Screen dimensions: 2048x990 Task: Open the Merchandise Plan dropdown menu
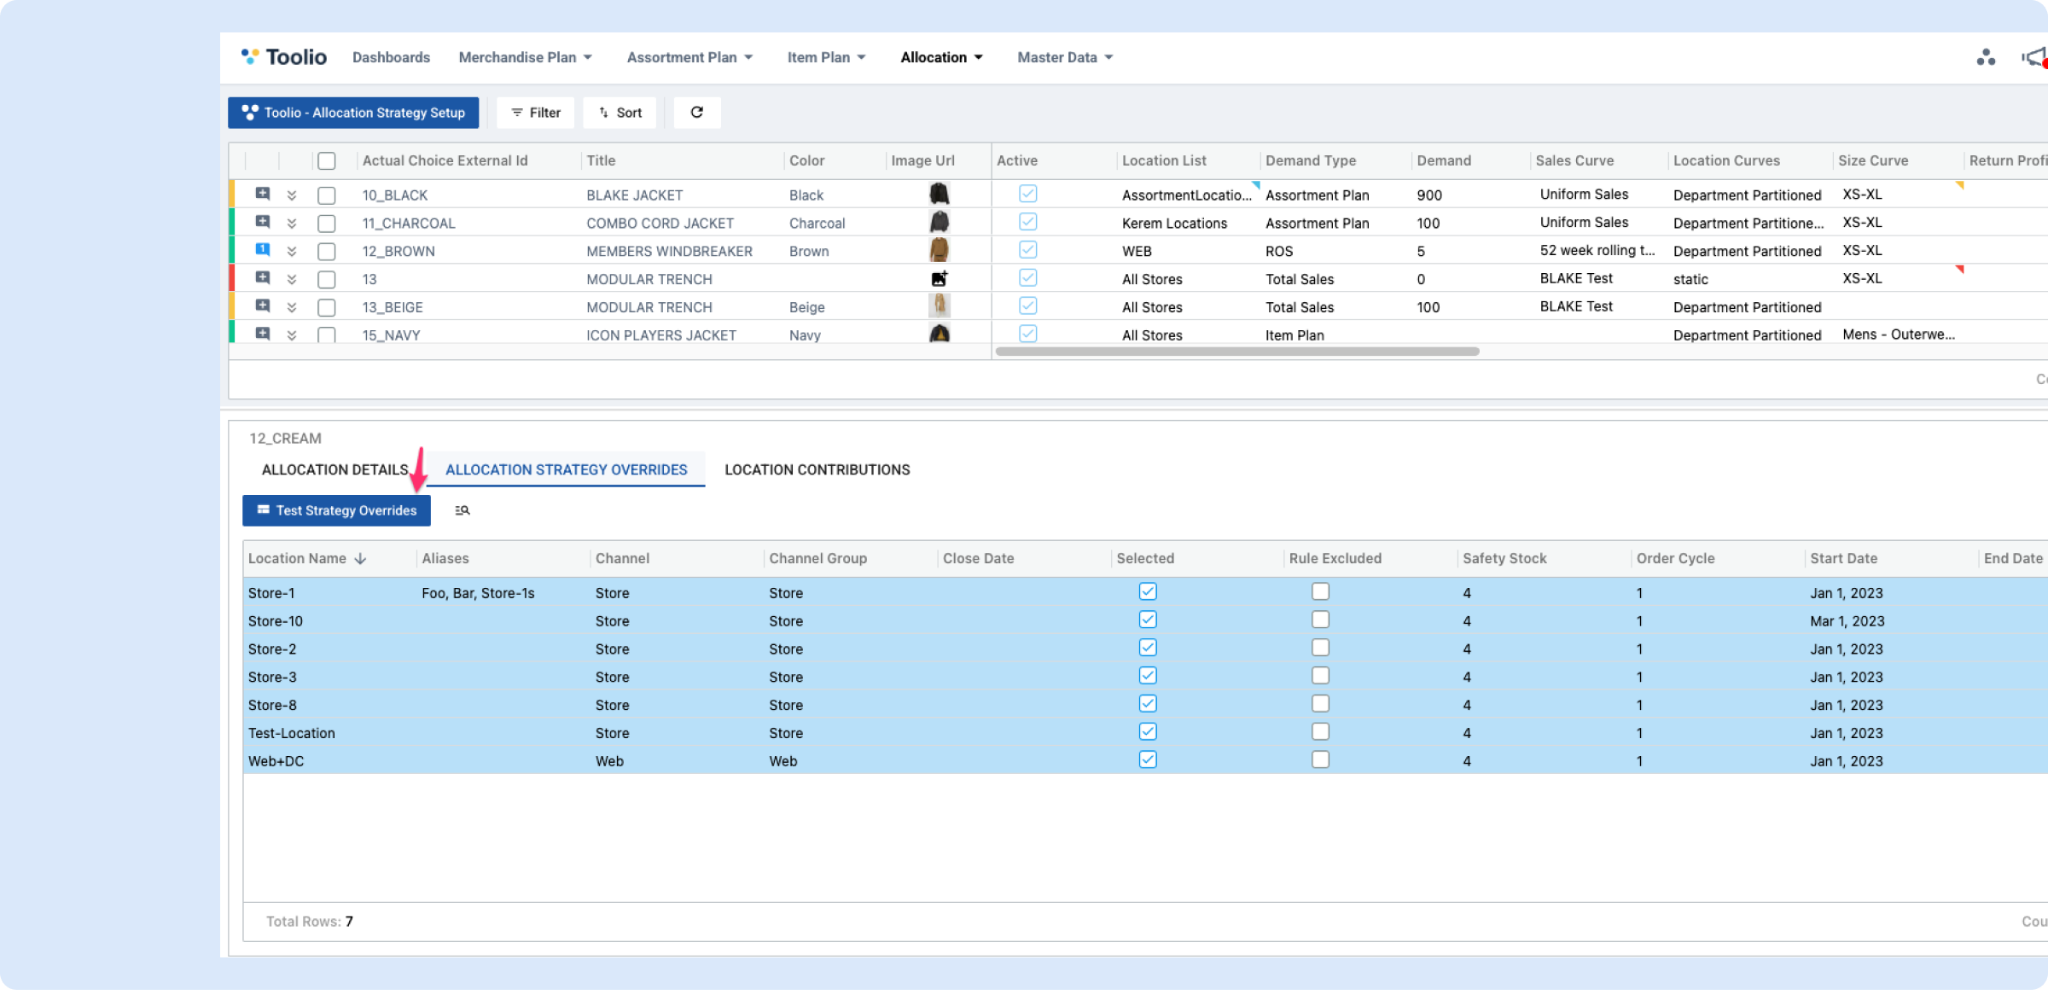coord(525,57)
